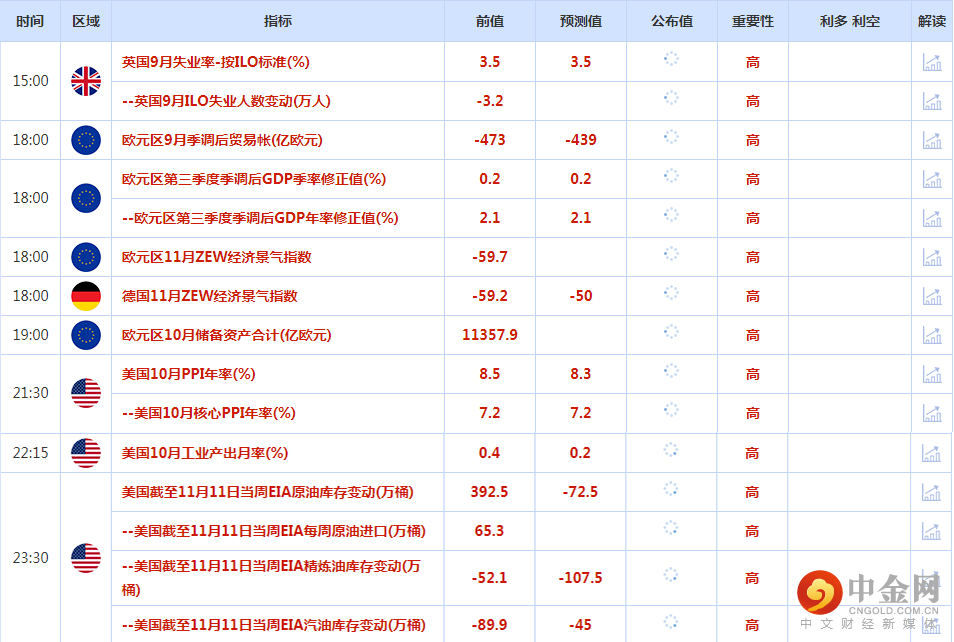Open chart icon for Germany ZEW index row

[x=932, y=296]
